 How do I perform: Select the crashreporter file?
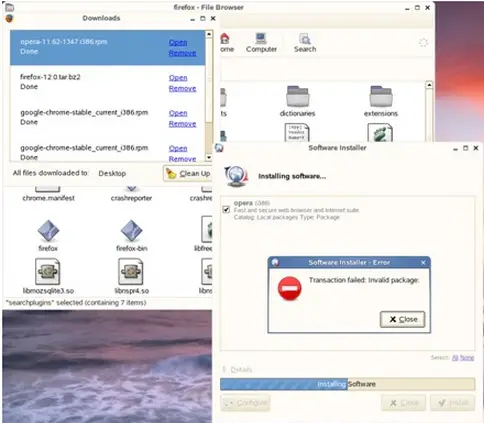[x=131, y=194]
